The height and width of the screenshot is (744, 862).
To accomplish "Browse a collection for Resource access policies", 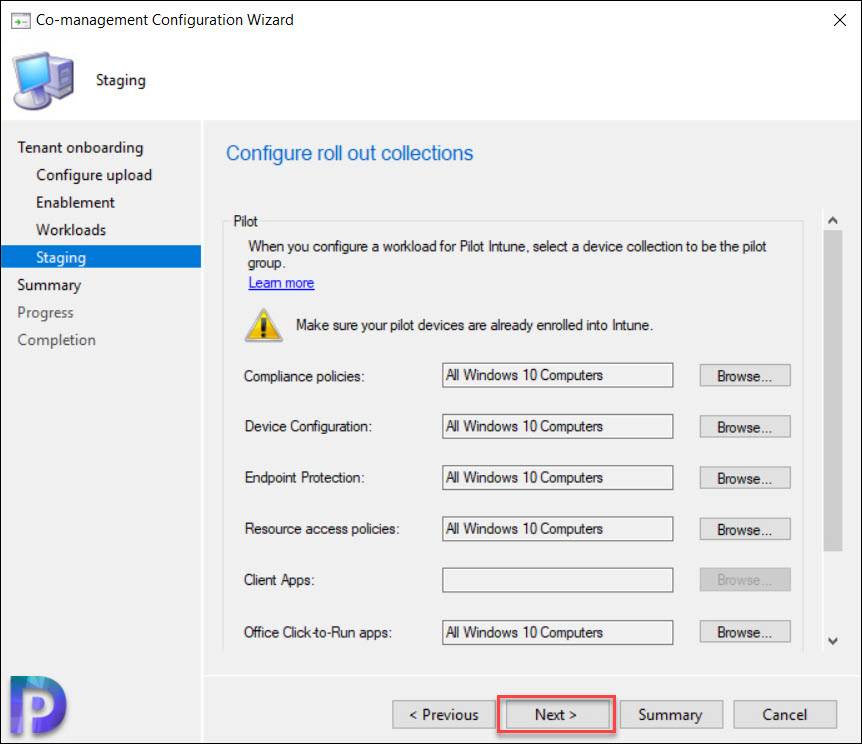I will (745, 529).
